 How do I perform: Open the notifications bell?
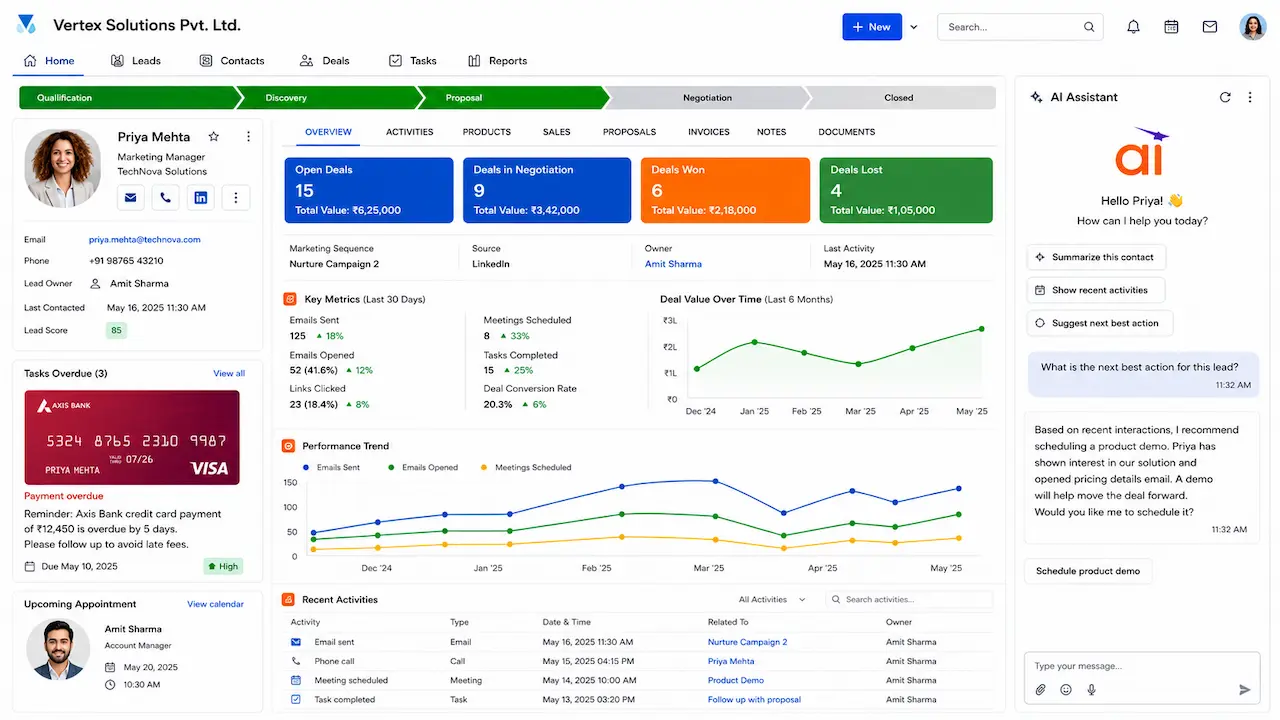coord(1133,27)
